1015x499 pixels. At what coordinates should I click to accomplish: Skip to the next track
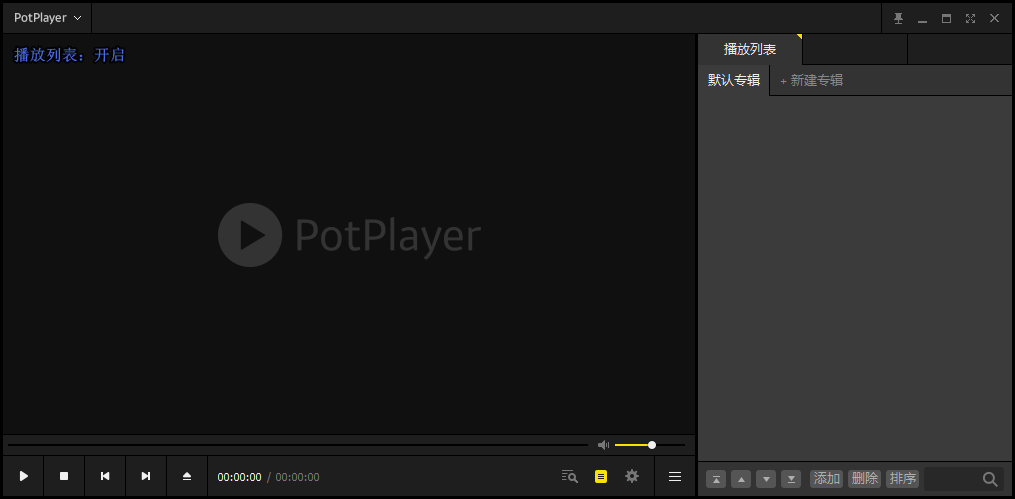pyautogui.click(x=146, y=476)
